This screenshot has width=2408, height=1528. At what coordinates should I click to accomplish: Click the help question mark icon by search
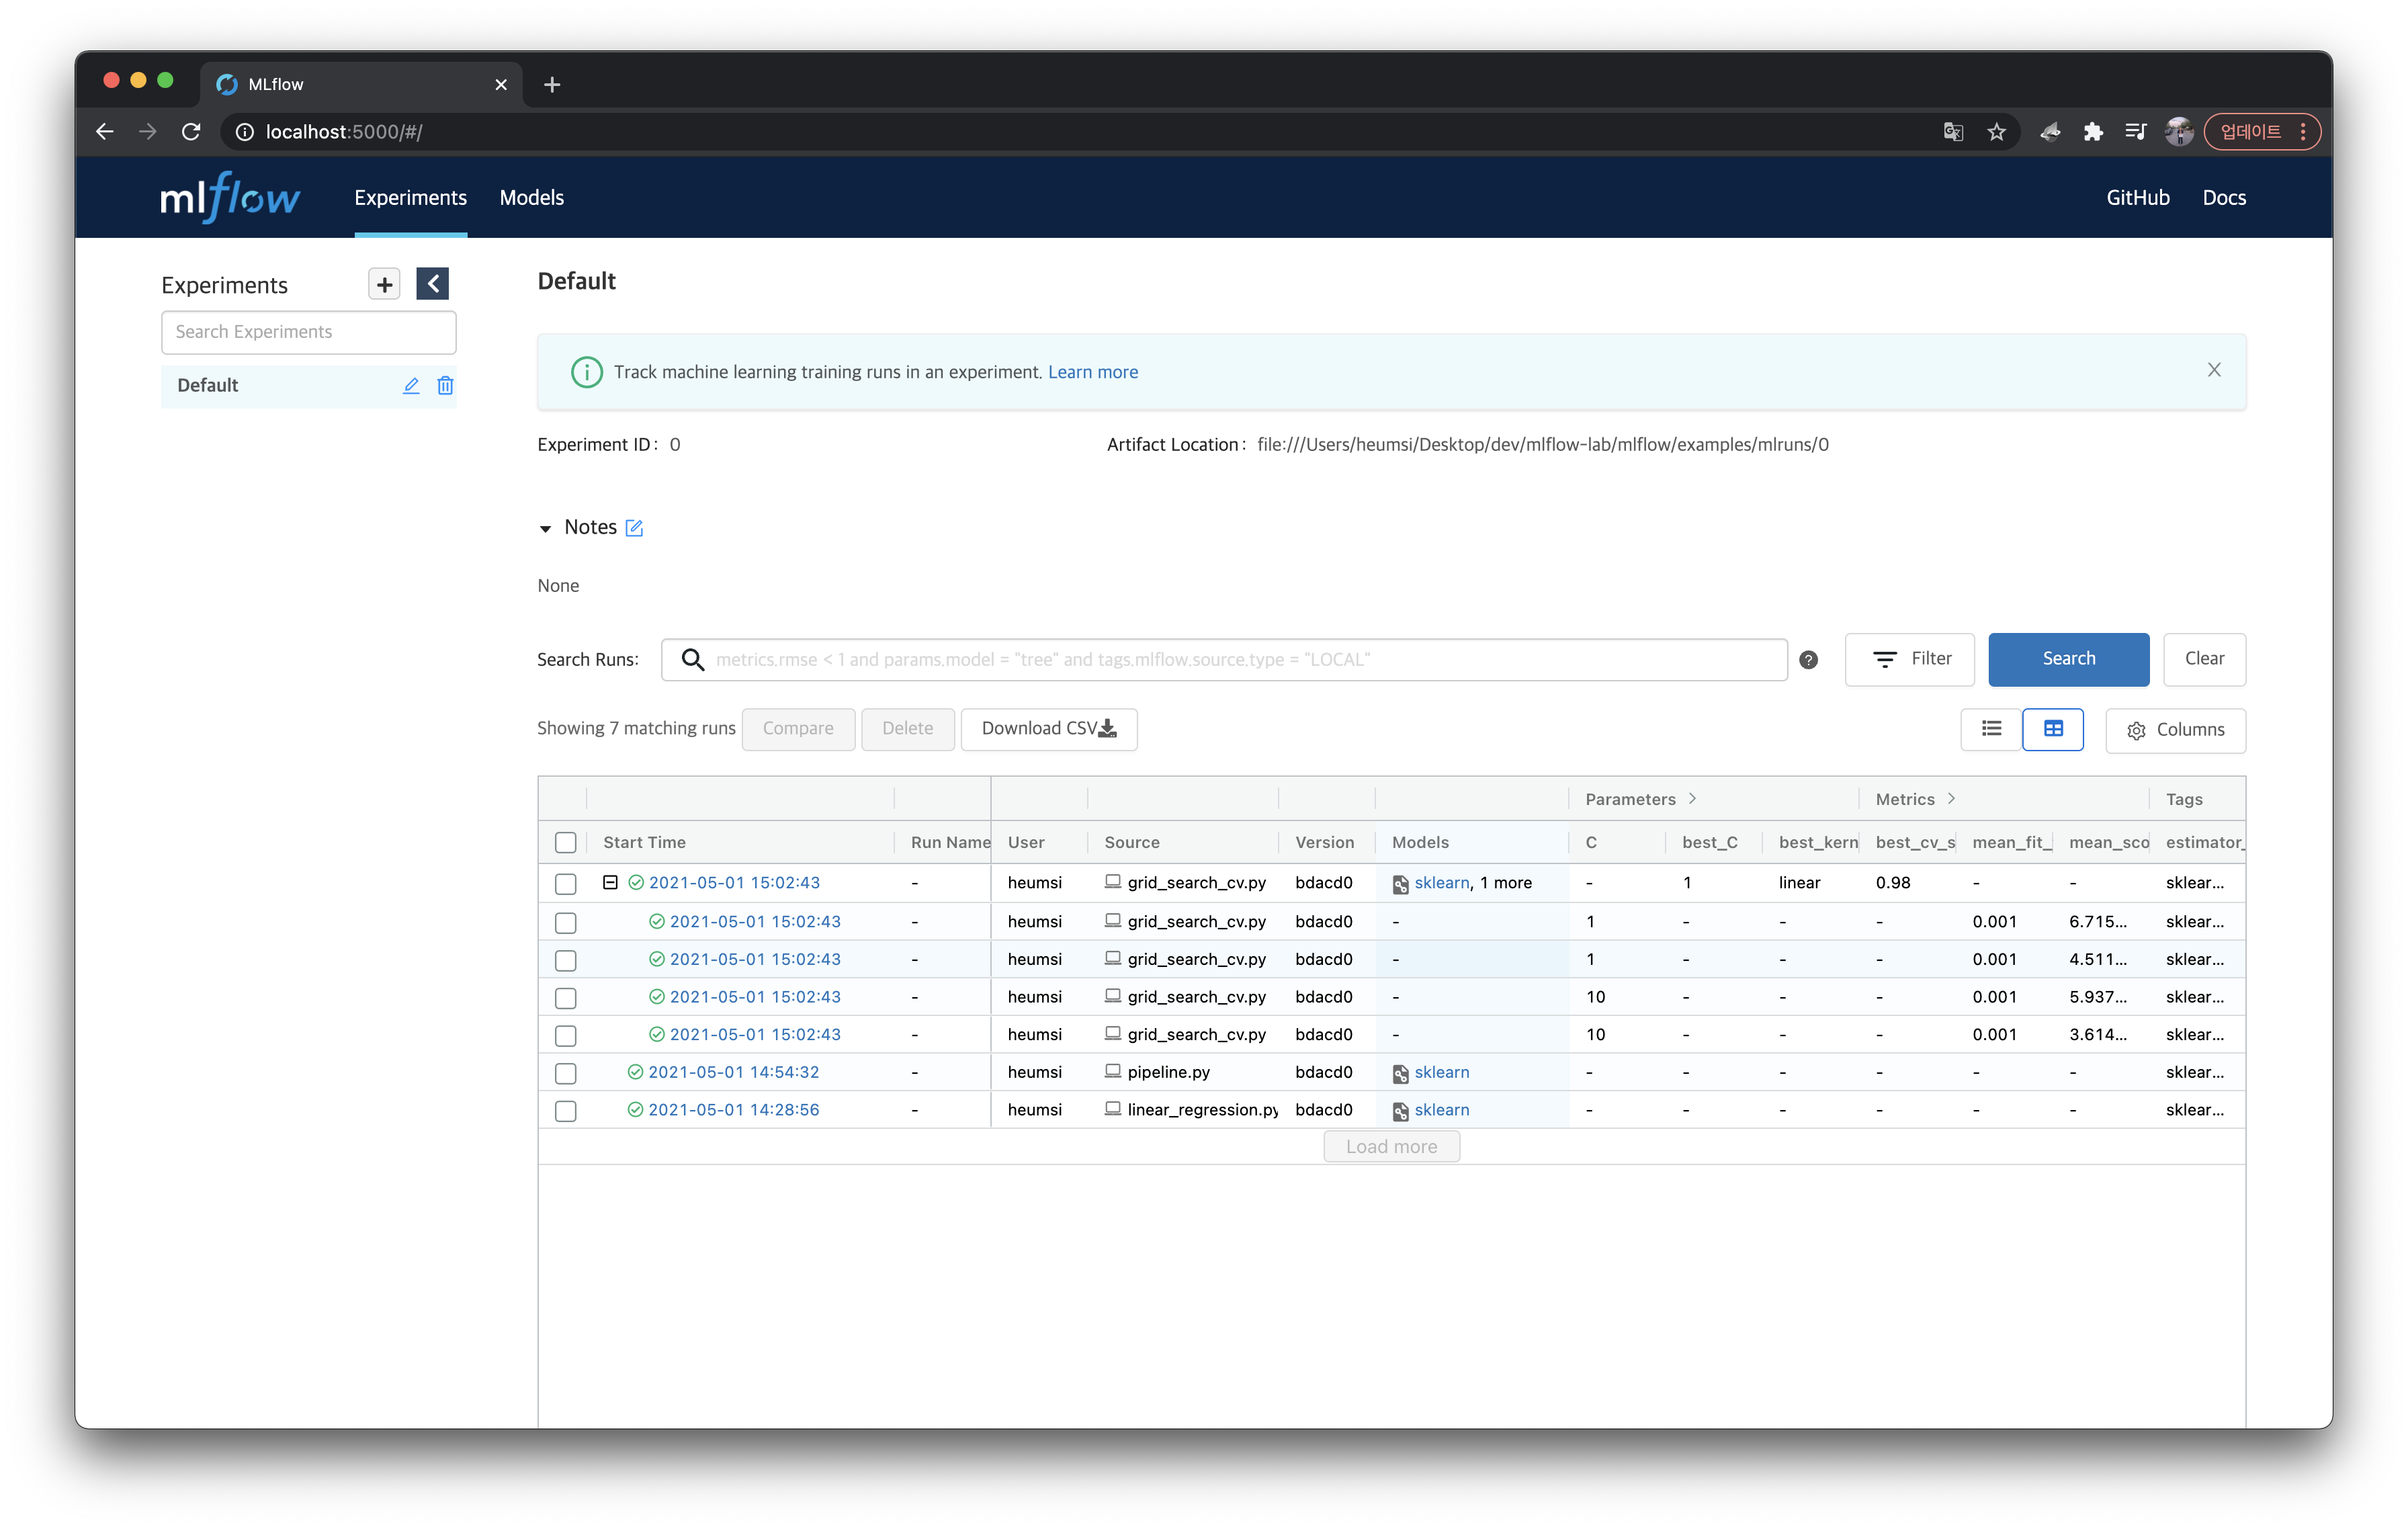coord(1808,660)
